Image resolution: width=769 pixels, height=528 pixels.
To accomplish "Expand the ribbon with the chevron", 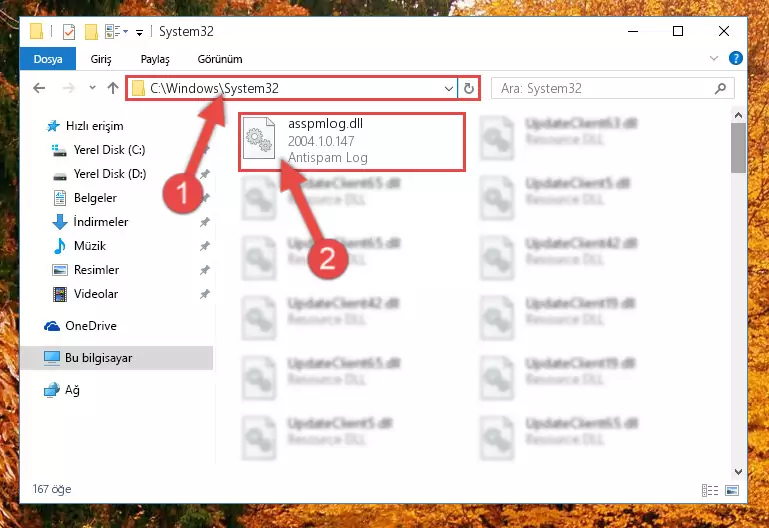I will click(714, 58).
